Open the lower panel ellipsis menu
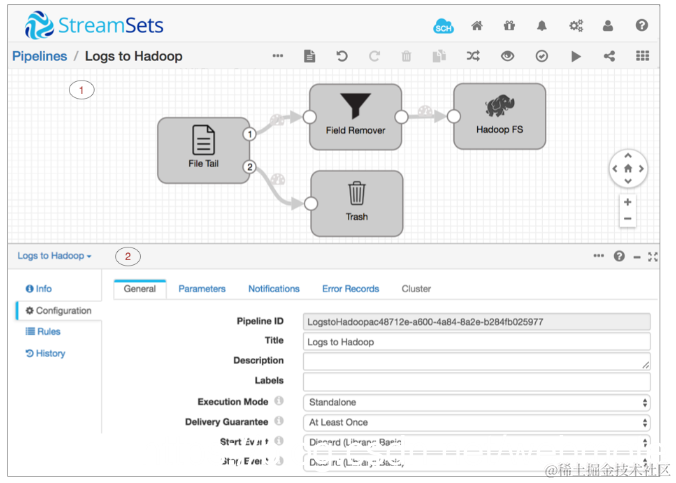Screen dimensions: 676x483 [598, 256]
